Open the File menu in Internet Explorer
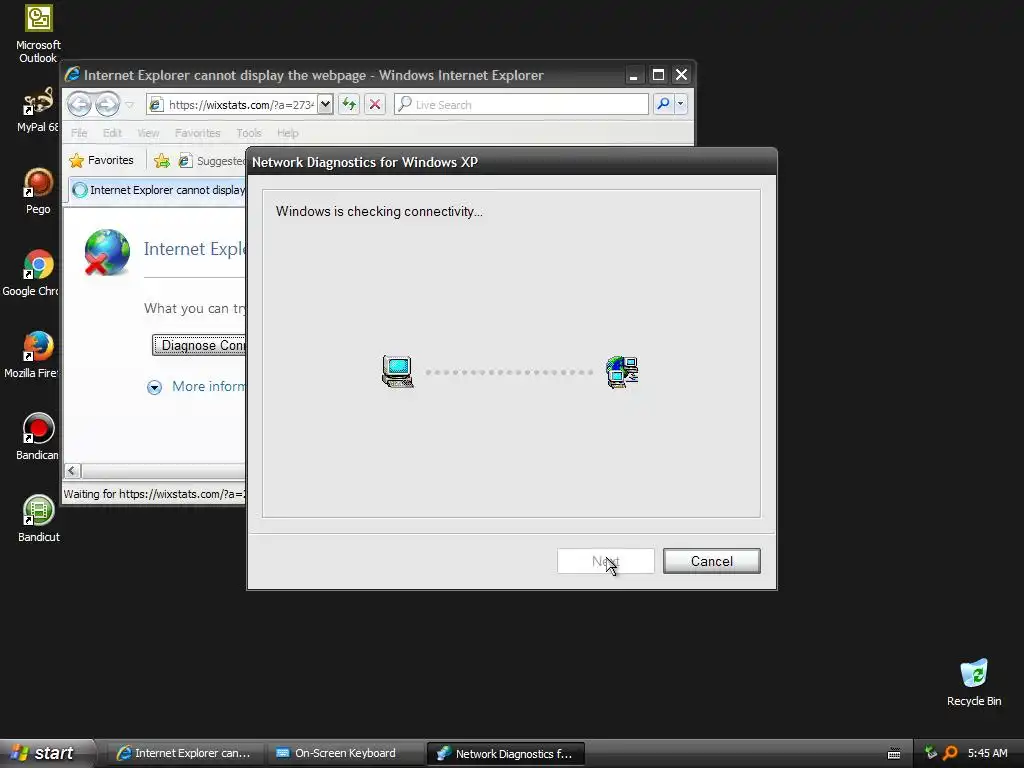 79,133
